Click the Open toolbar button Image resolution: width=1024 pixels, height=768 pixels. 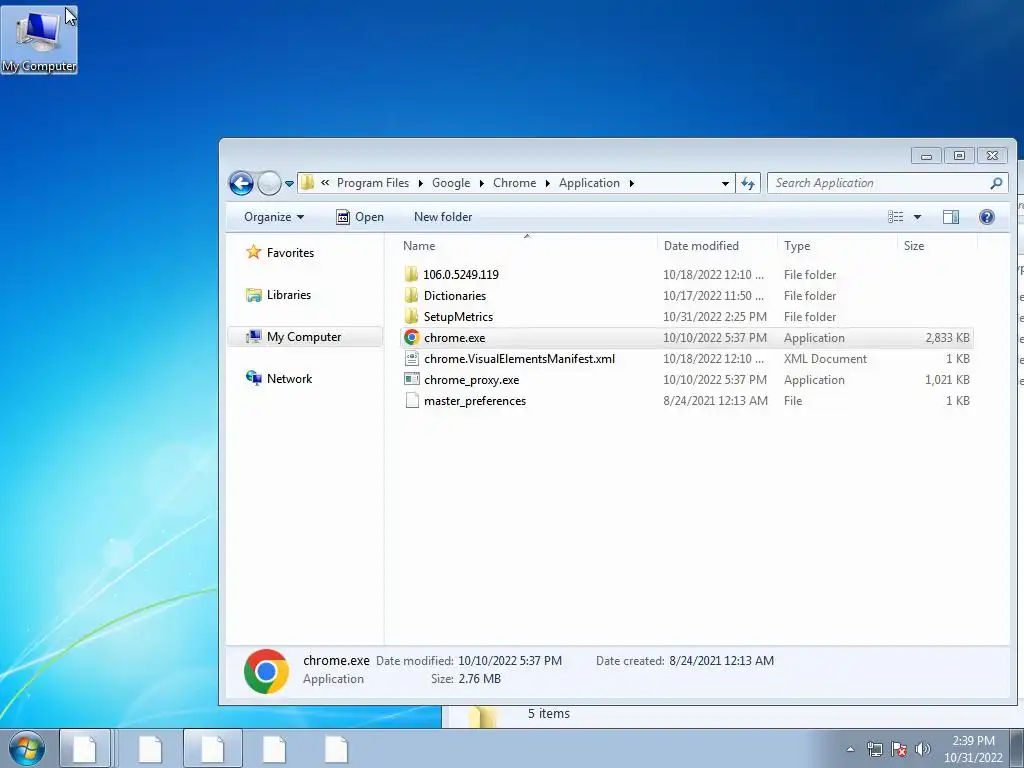pos(360,217)
